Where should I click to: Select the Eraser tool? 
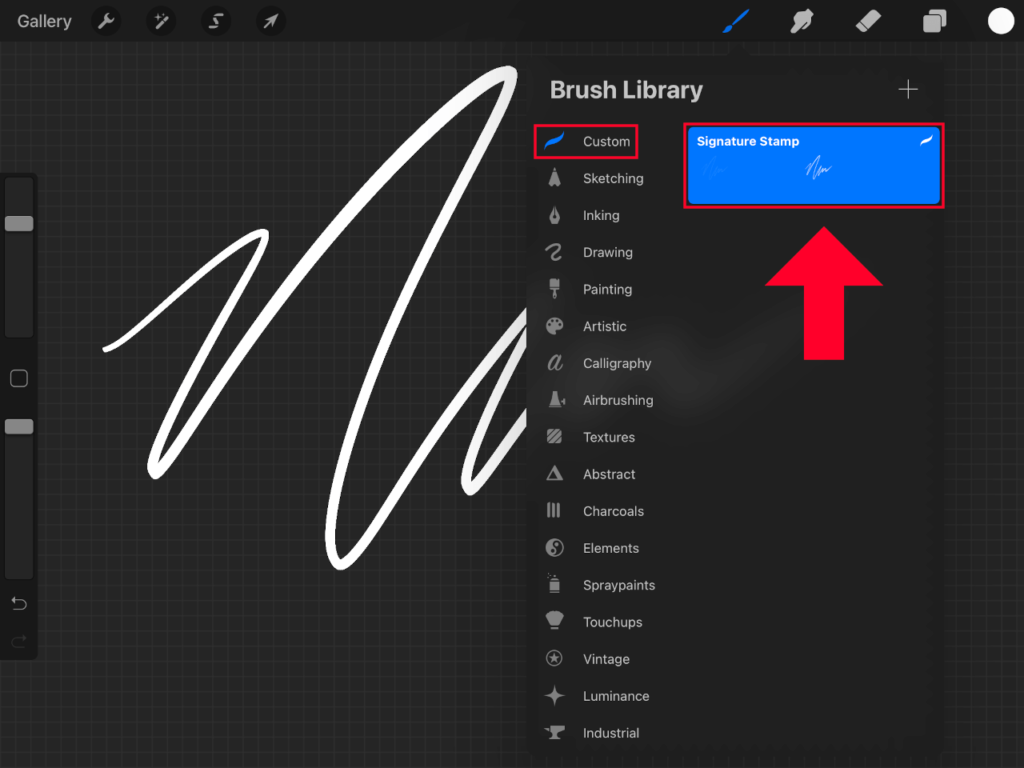pyautogui.click(x=868, y=20)
